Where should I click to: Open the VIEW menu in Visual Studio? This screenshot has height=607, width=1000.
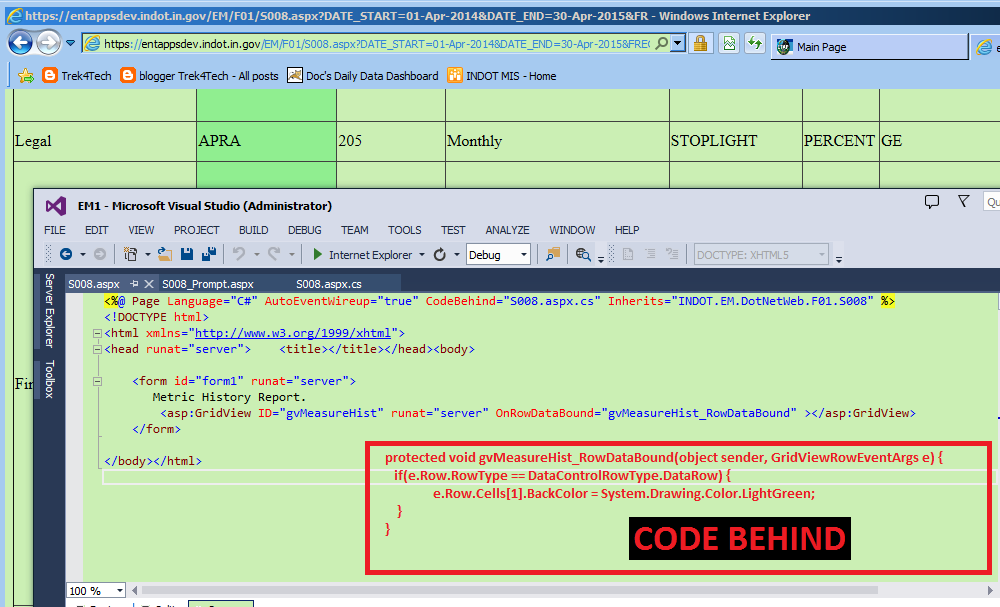click(141, 230)
